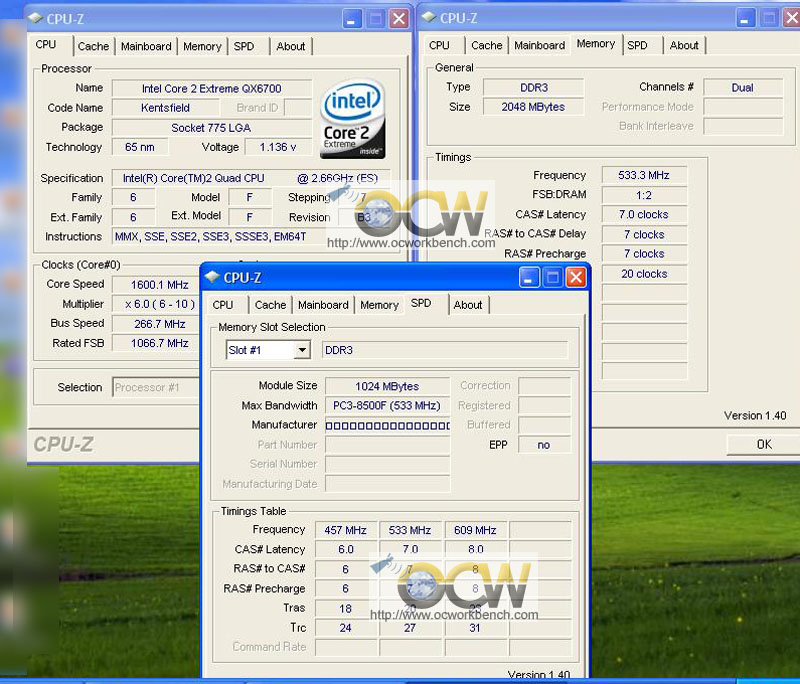The image size is (800, 684).
Task: Click the core speed value "1600.1 MHz"
Action: (160, 285)
